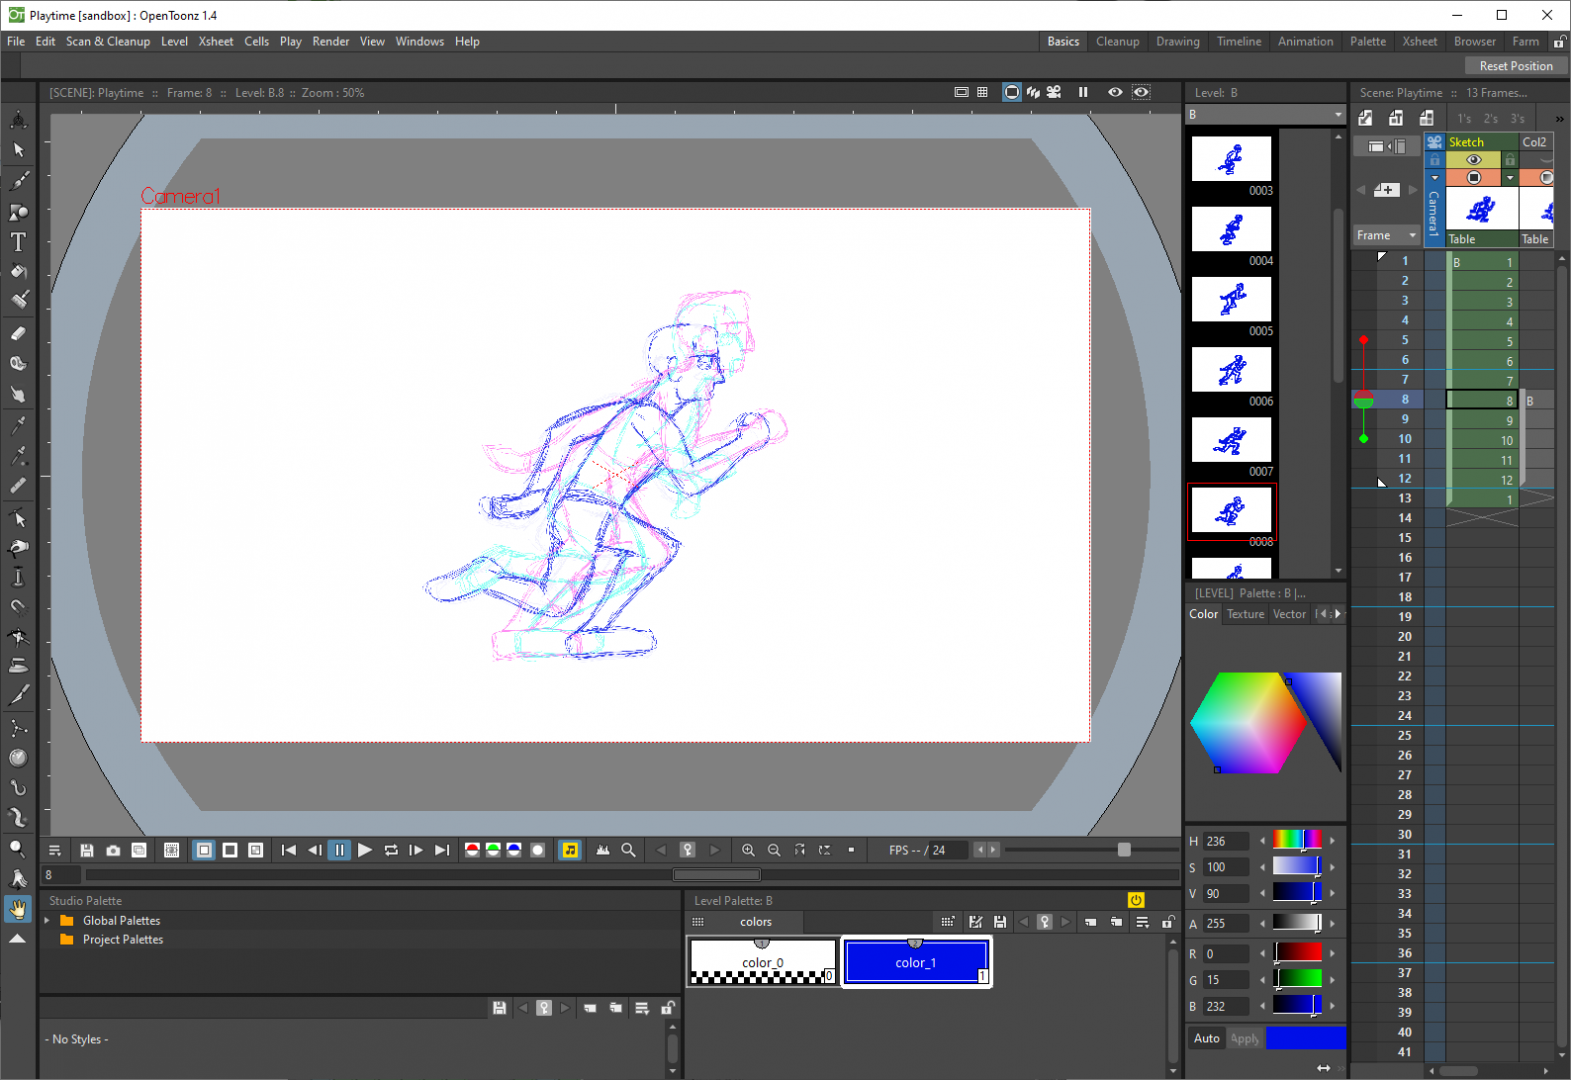Image resolution: width=1571 pixels, height=1080 pixels.
Task: Select the Type tool
Action: 18,242
